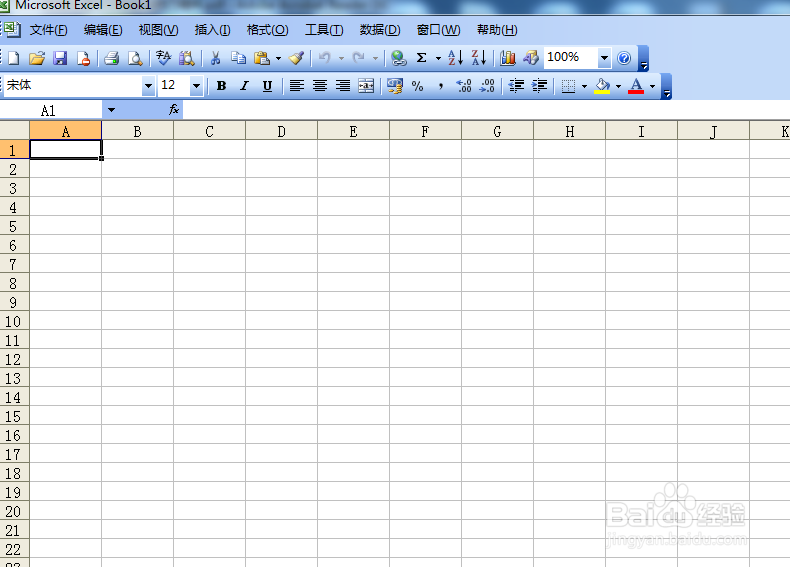
Task: Open the 帮助(H) menu
Action: click(x=497, y=30)
